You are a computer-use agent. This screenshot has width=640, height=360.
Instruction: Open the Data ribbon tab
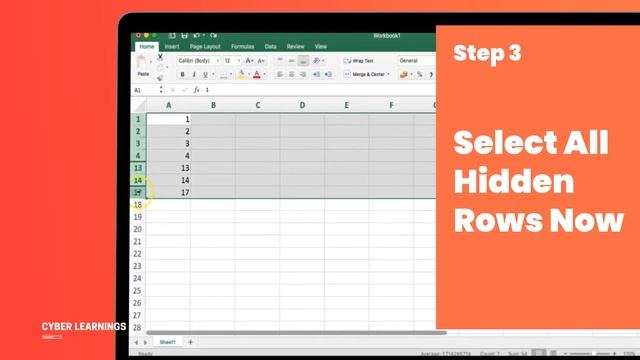(270, 47)
